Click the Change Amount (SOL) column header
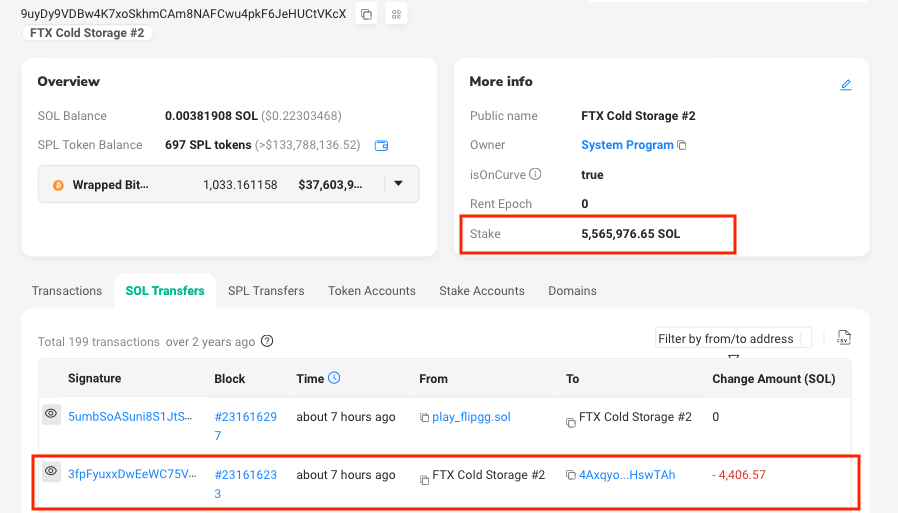 774,378
